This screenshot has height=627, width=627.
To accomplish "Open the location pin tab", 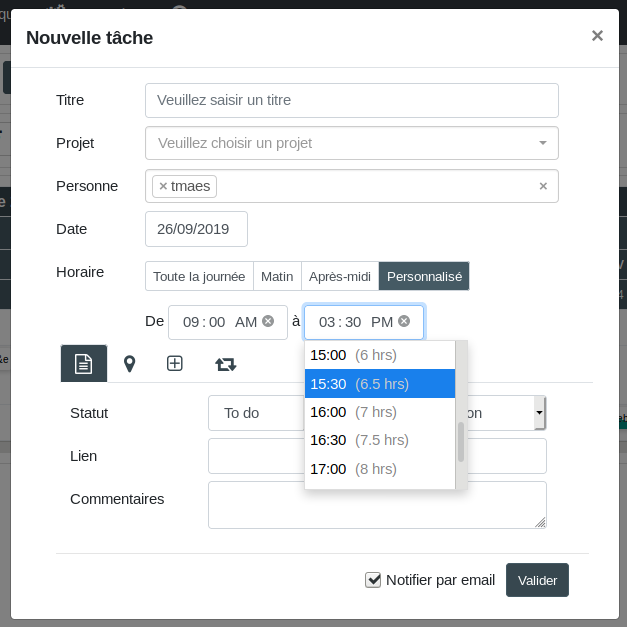I will pyautogui.click(x=129, y=364).
